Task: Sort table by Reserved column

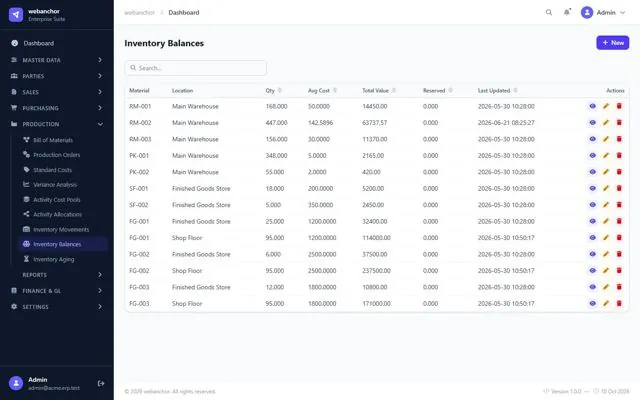Action: (x=438, y=90)
